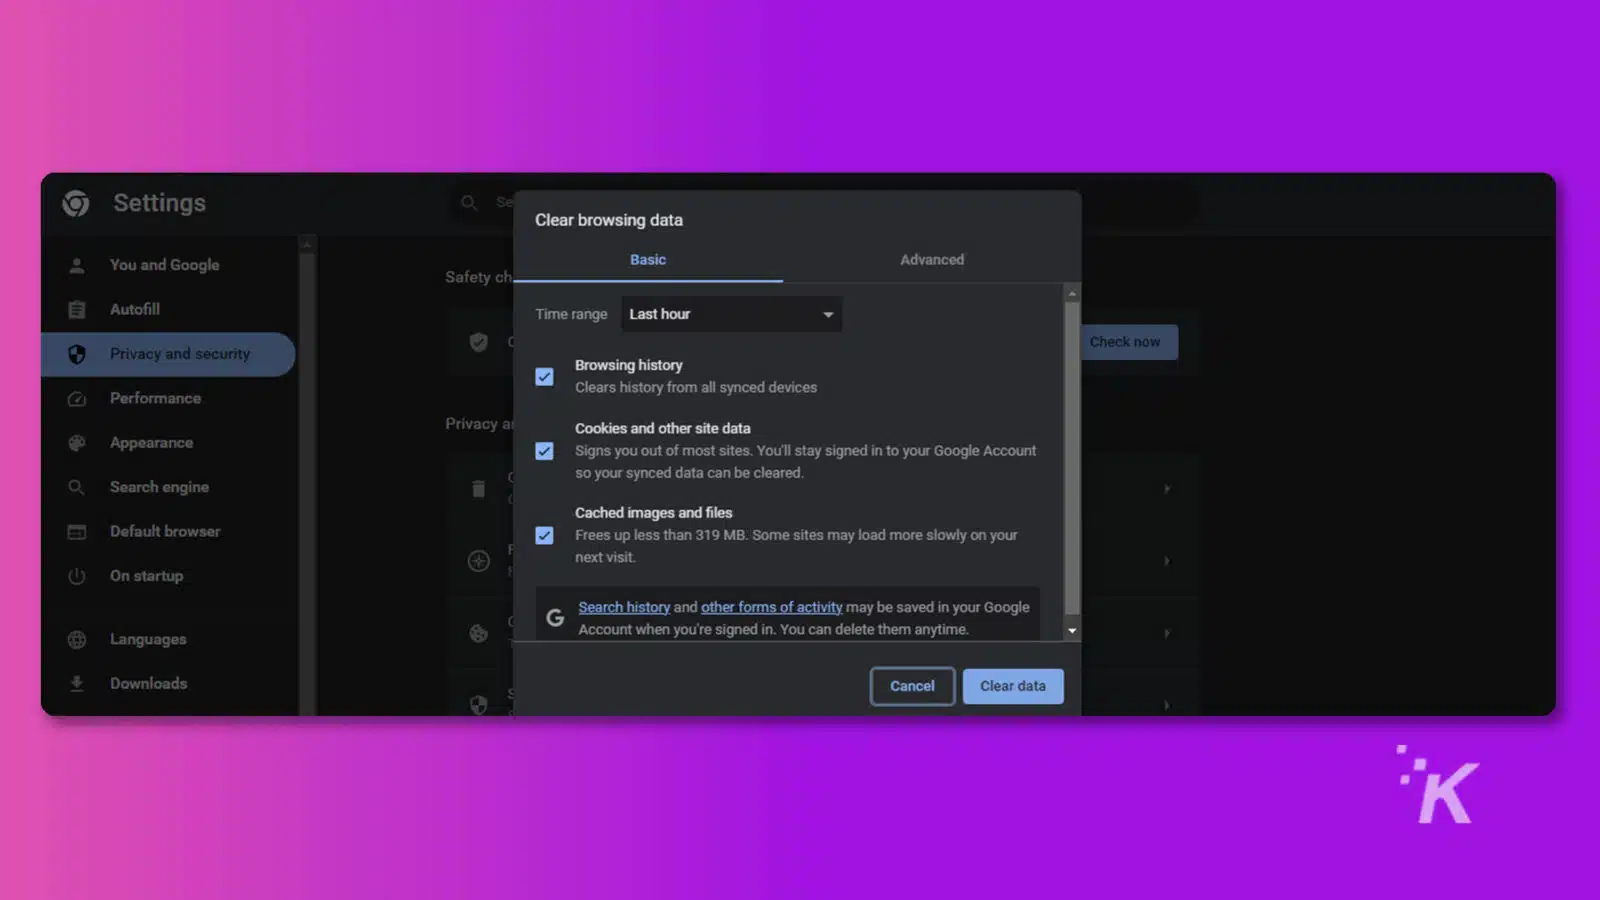The image size is (1600, 900).
Task: Select the Basic tab
Action: [x=647, y=259]
